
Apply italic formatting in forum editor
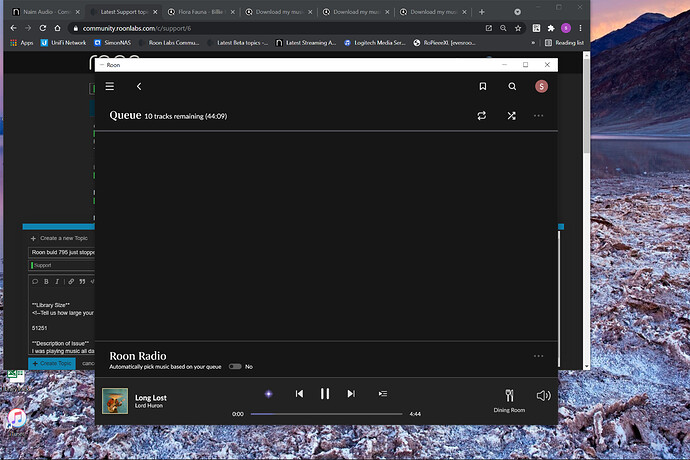click(57, 282)
